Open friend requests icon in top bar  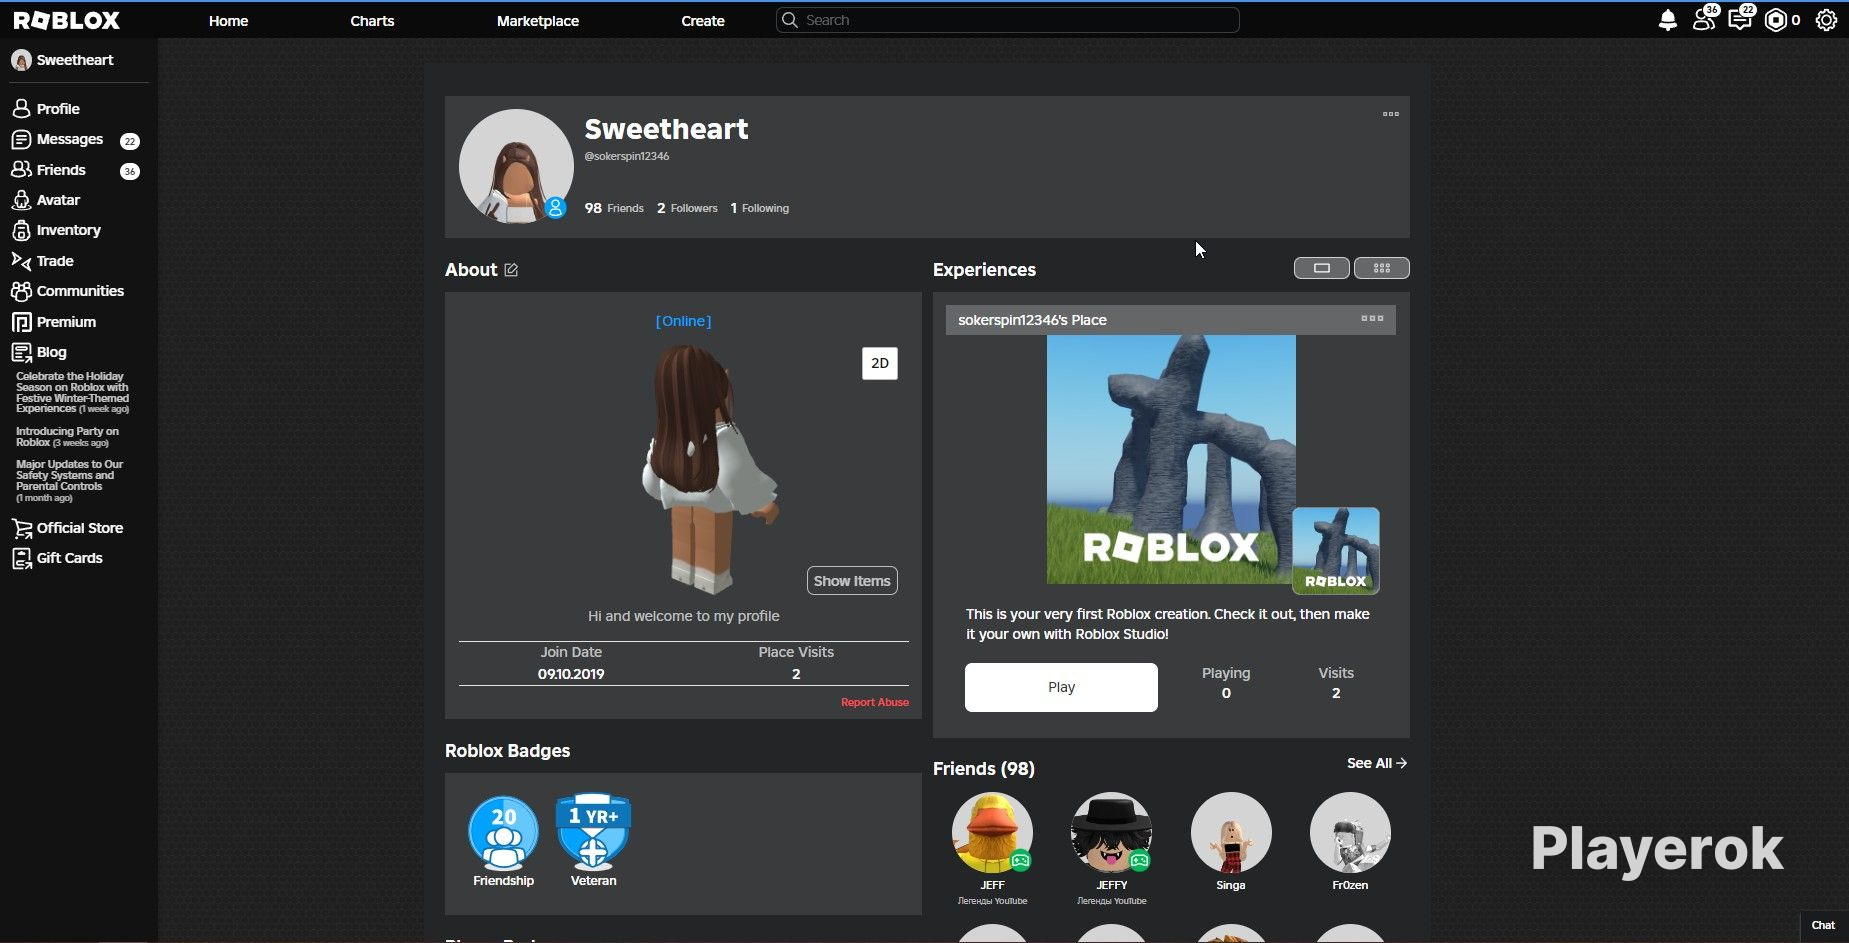(x=1704, y=19)
